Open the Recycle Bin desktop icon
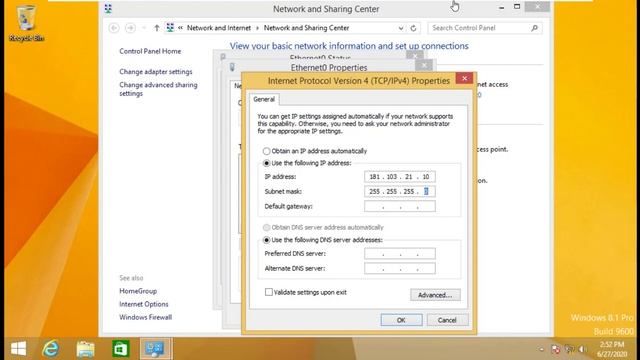The image size is (640, 360). 26,23
